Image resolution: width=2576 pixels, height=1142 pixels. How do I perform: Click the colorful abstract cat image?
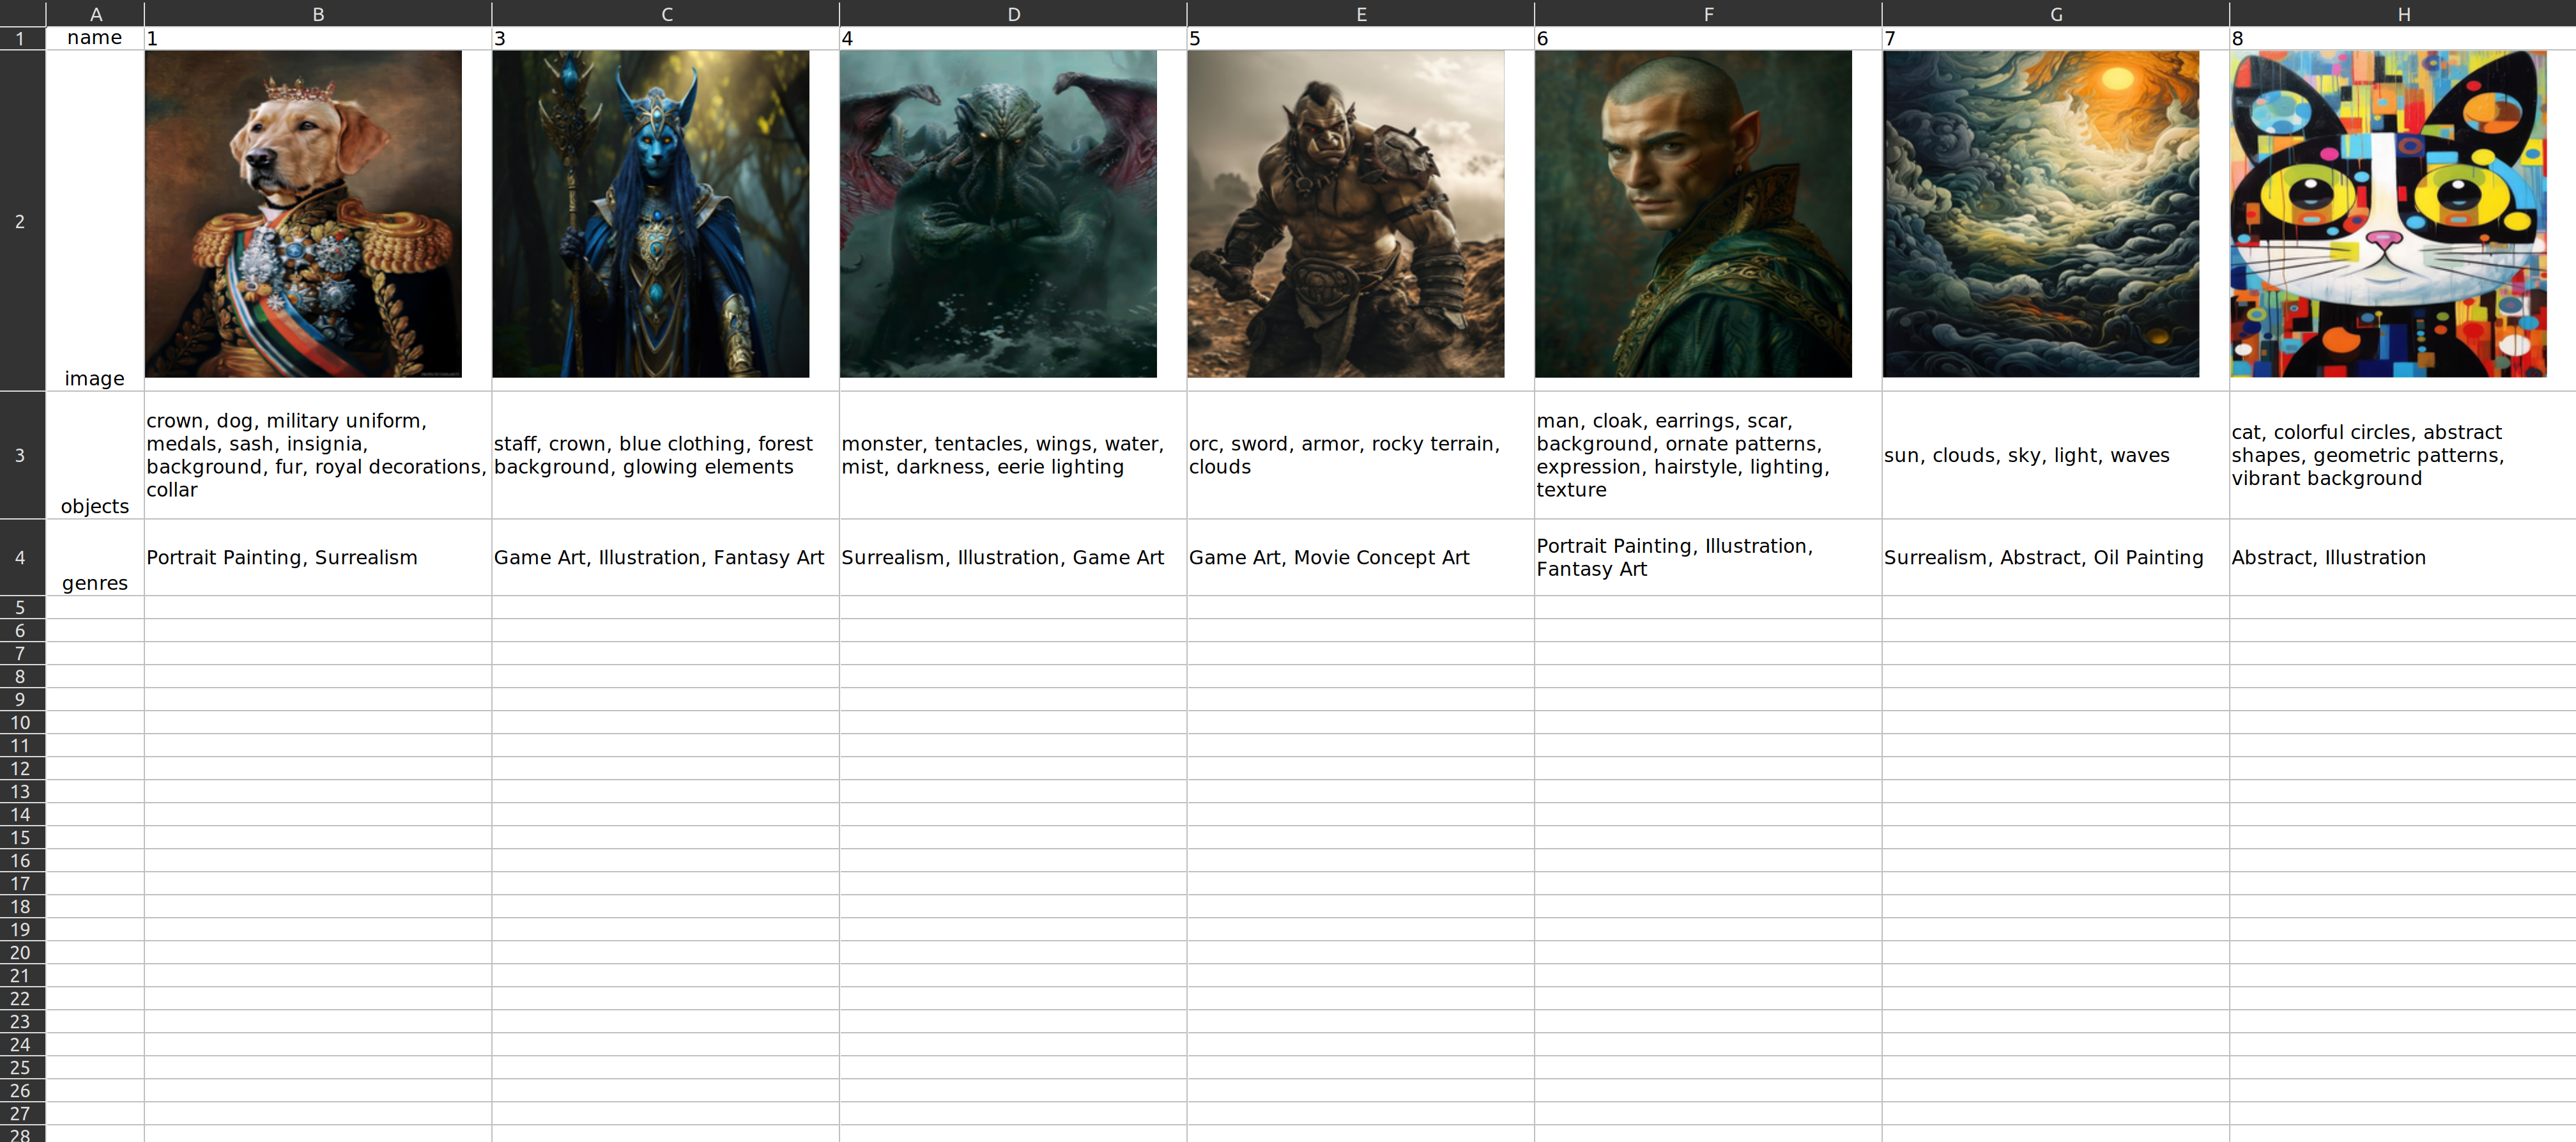(2388, 214)
